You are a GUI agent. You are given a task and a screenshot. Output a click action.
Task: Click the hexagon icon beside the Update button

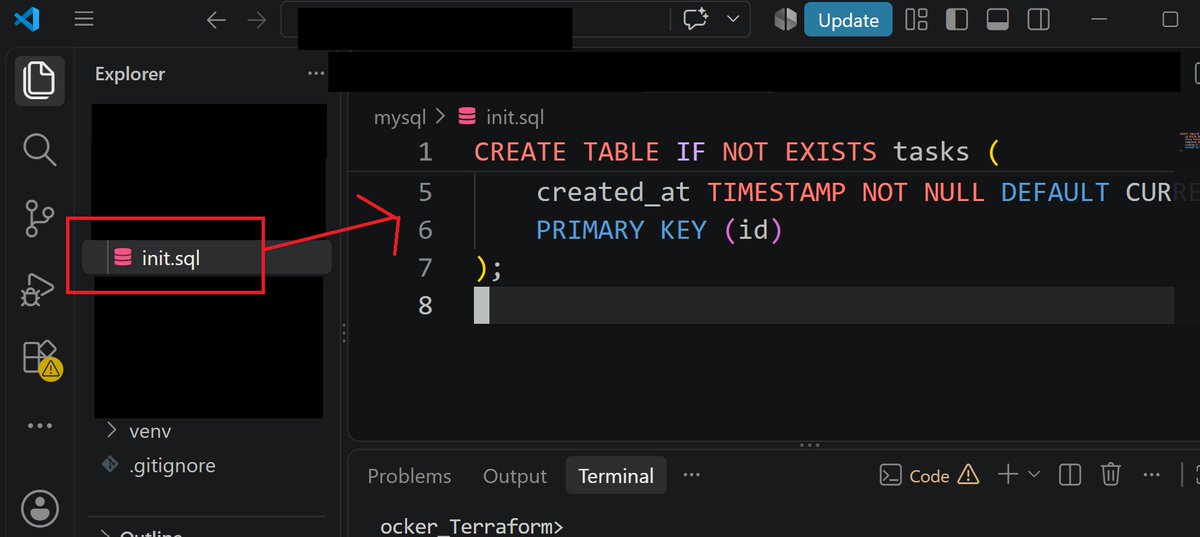[x=785, y=19]
